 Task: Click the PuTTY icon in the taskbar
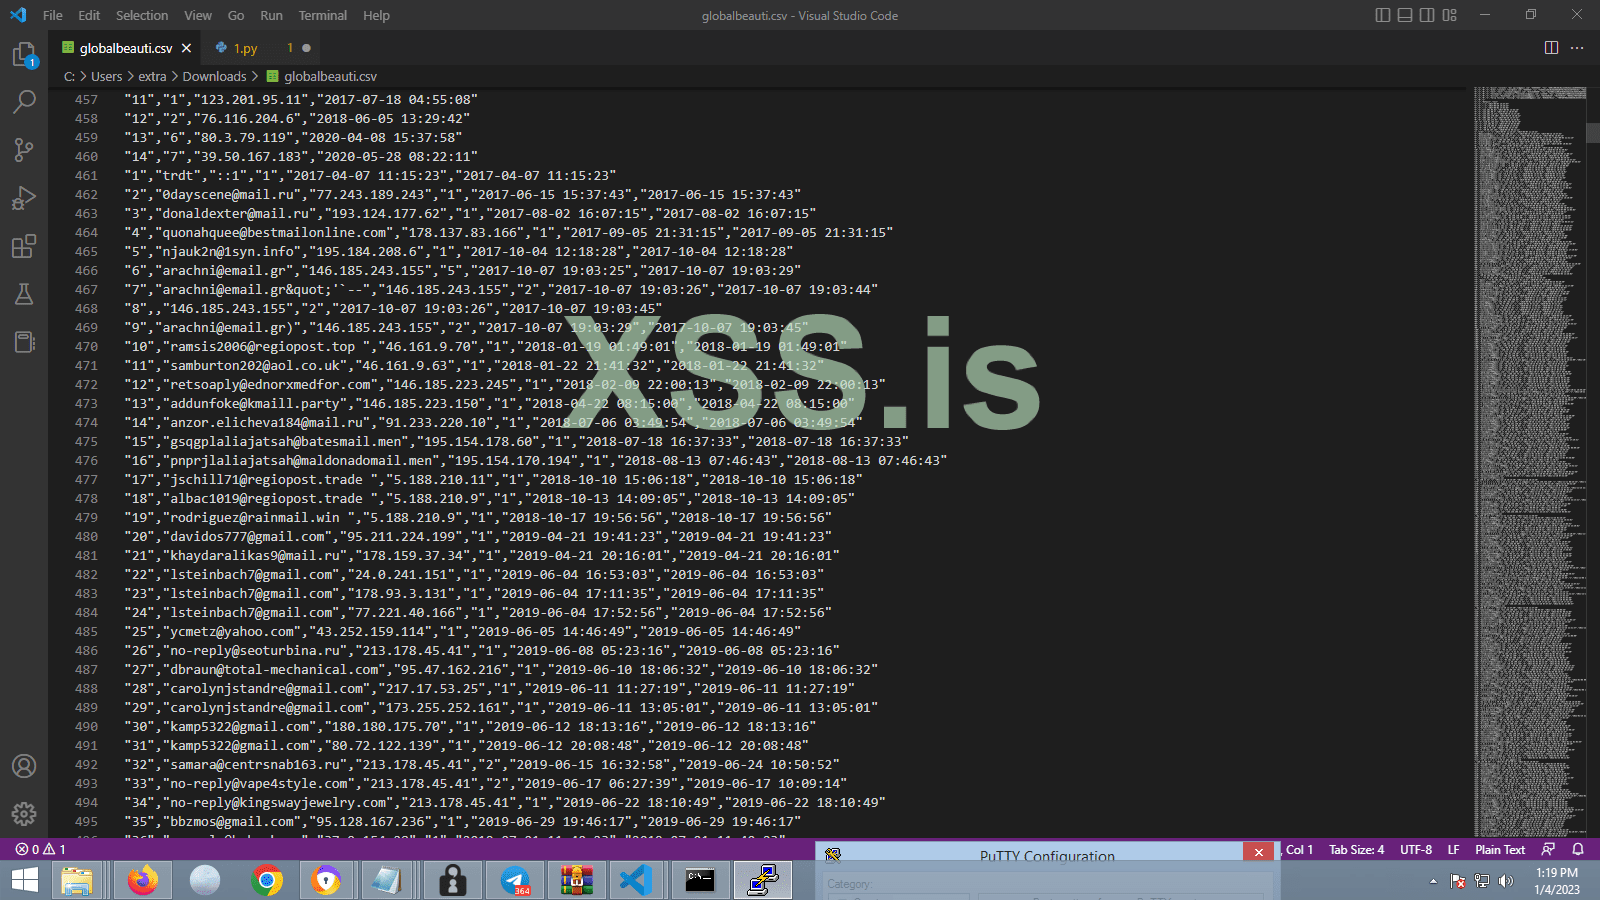coord(763,880)
